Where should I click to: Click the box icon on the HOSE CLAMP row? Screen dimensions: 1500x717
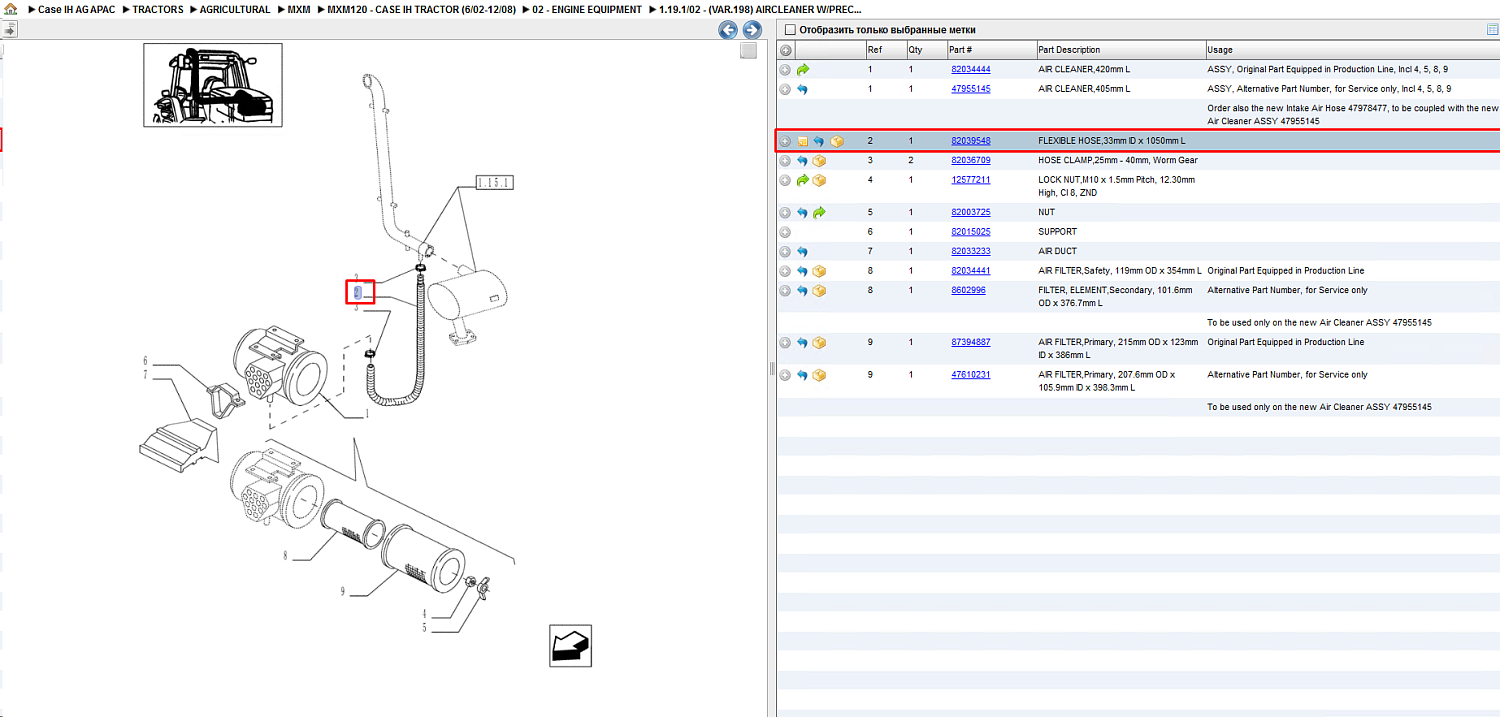click(820, 160)
